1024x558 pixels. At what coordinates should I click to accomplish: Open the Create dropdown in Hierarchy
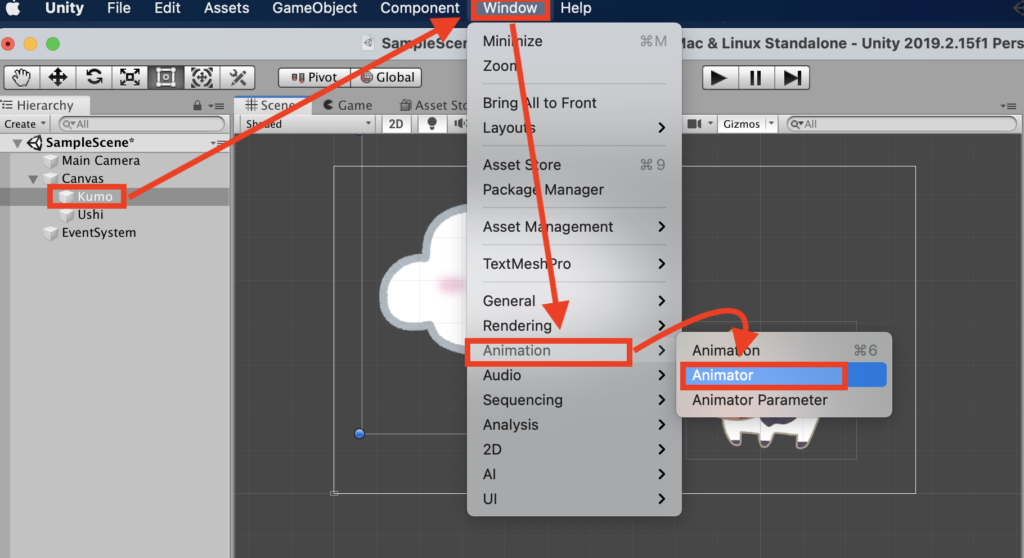tap(25, 124)
